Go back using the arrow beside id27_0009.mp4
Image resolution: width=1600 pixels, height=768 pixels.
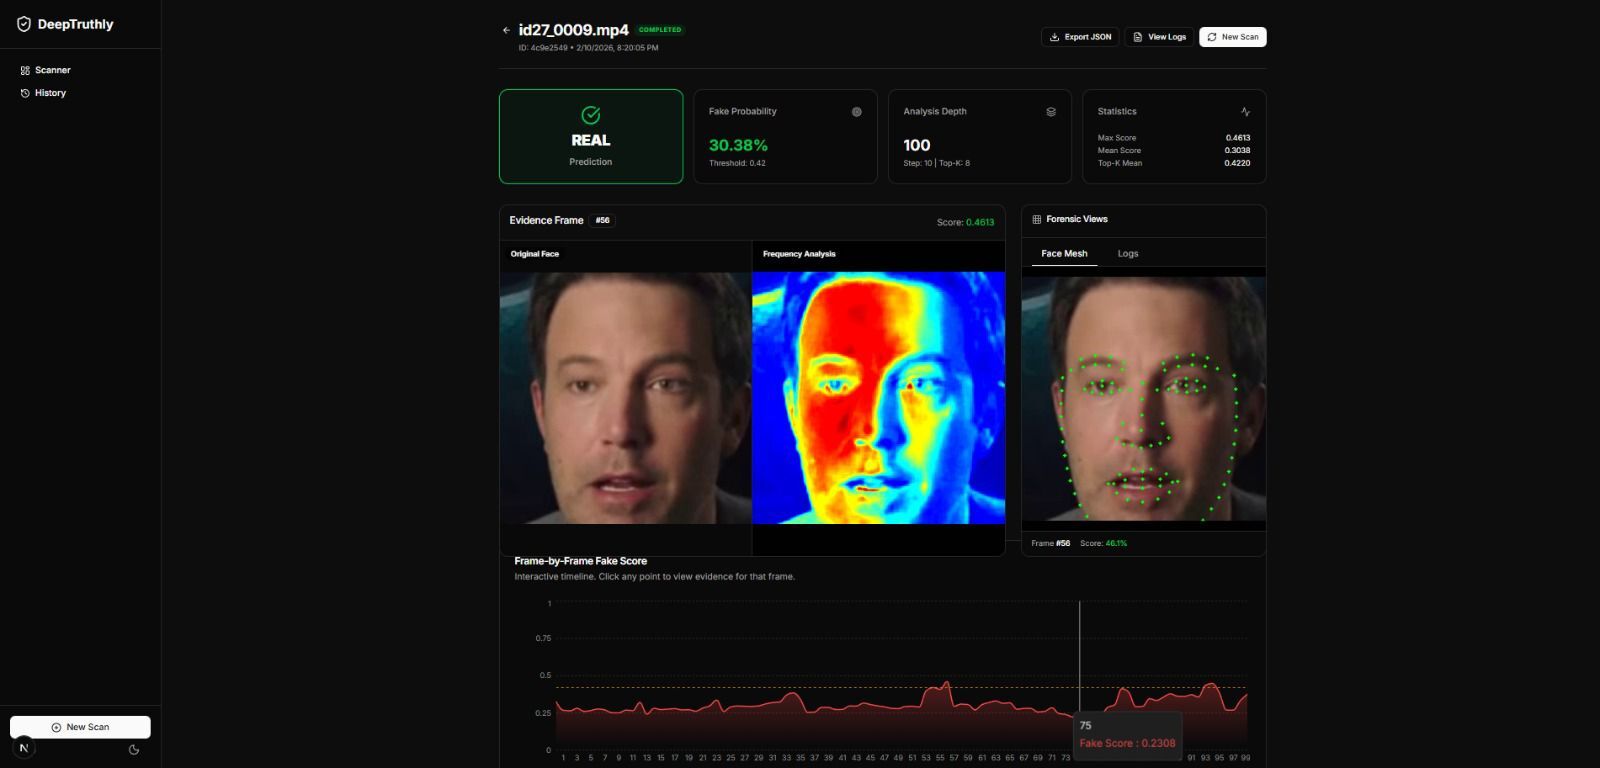coord(506,30)
